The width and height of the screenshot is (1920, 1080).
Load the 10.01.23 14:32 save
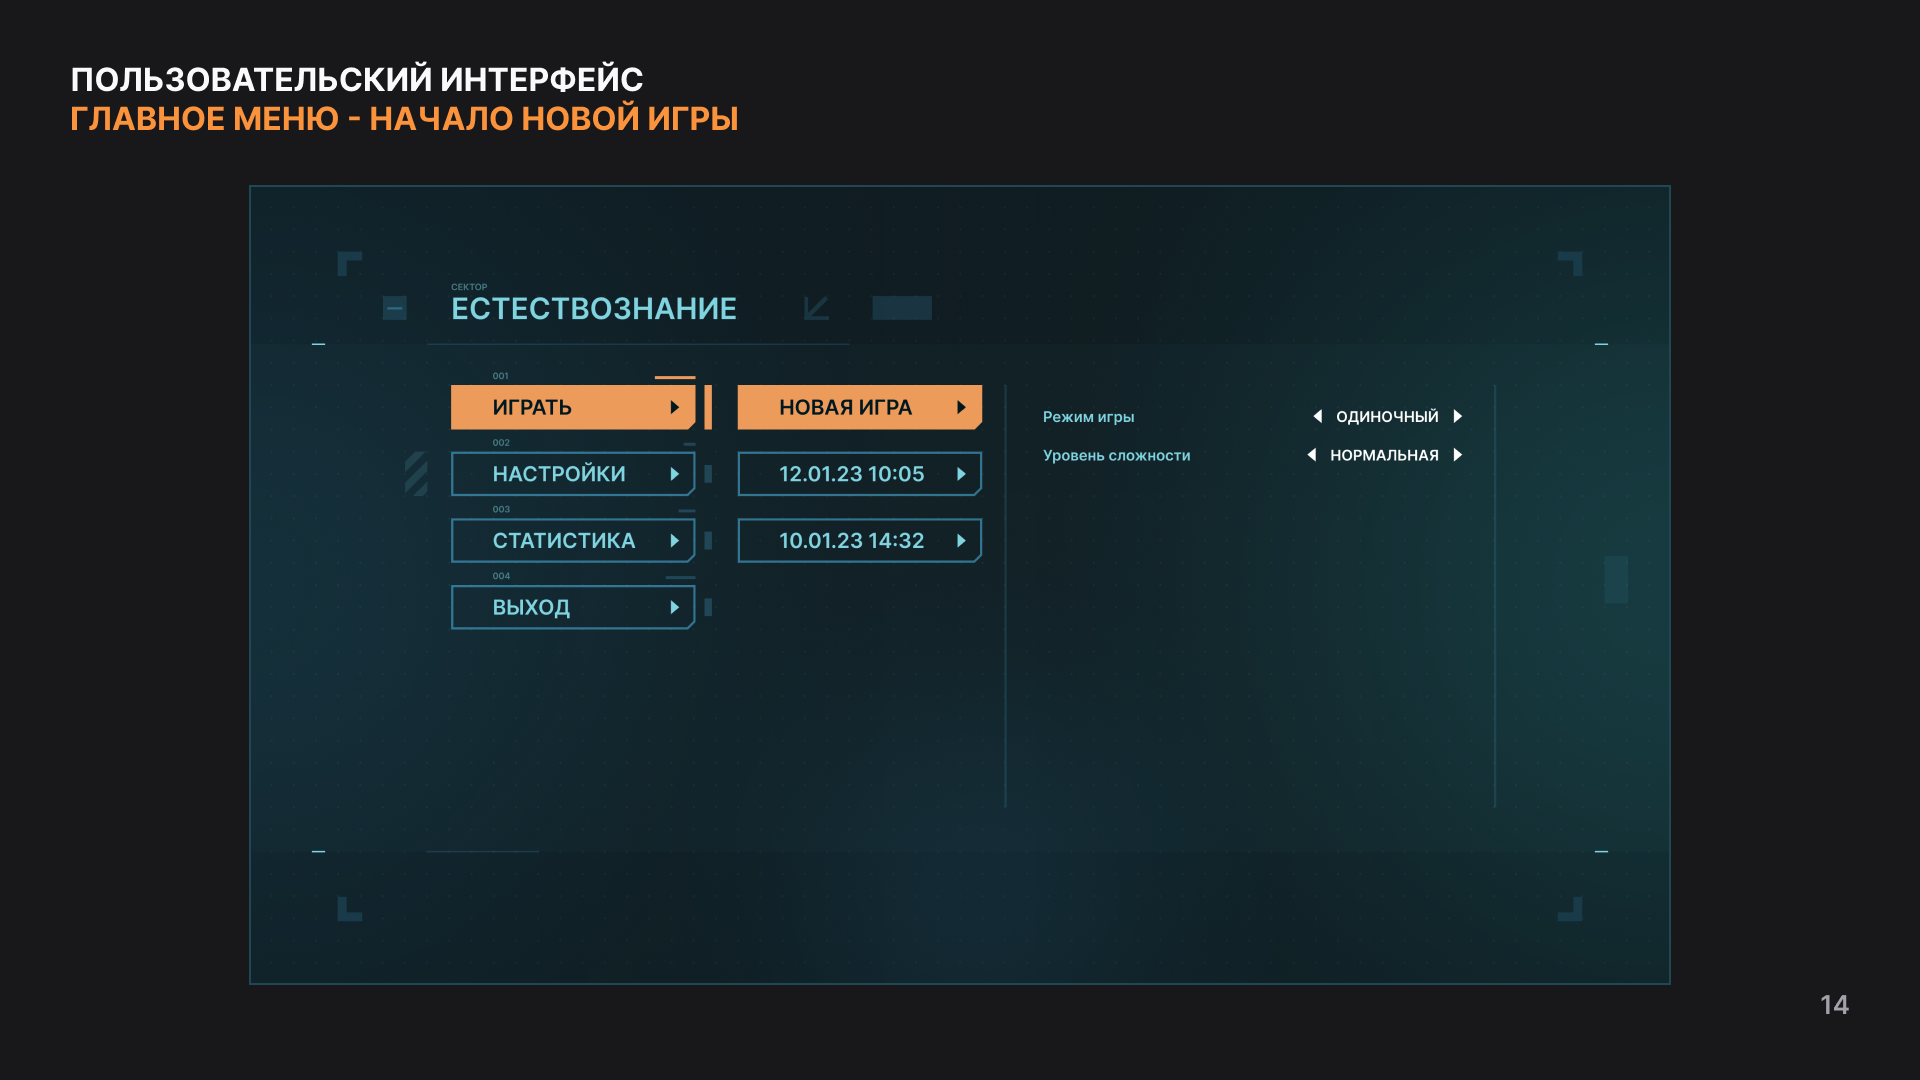pyautogui.click(x=852, y=541)
